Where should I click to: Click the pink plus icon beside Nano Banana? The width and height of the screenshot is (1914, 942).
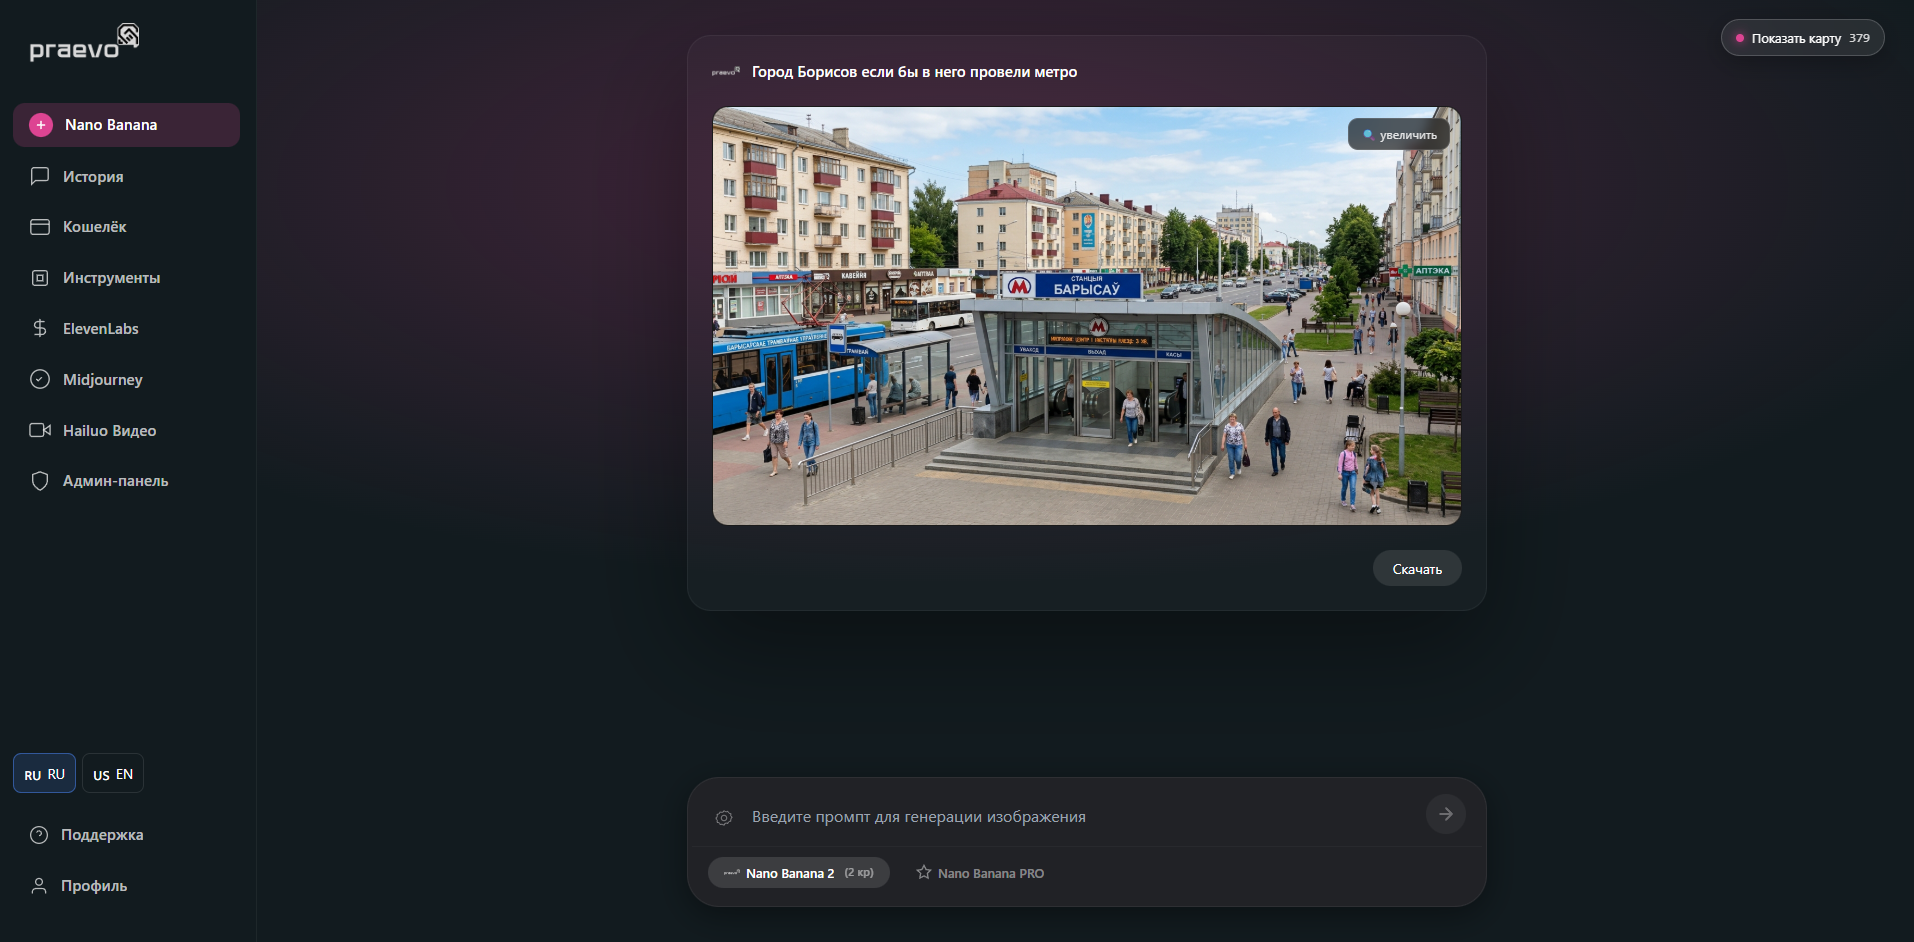[41, 125]
